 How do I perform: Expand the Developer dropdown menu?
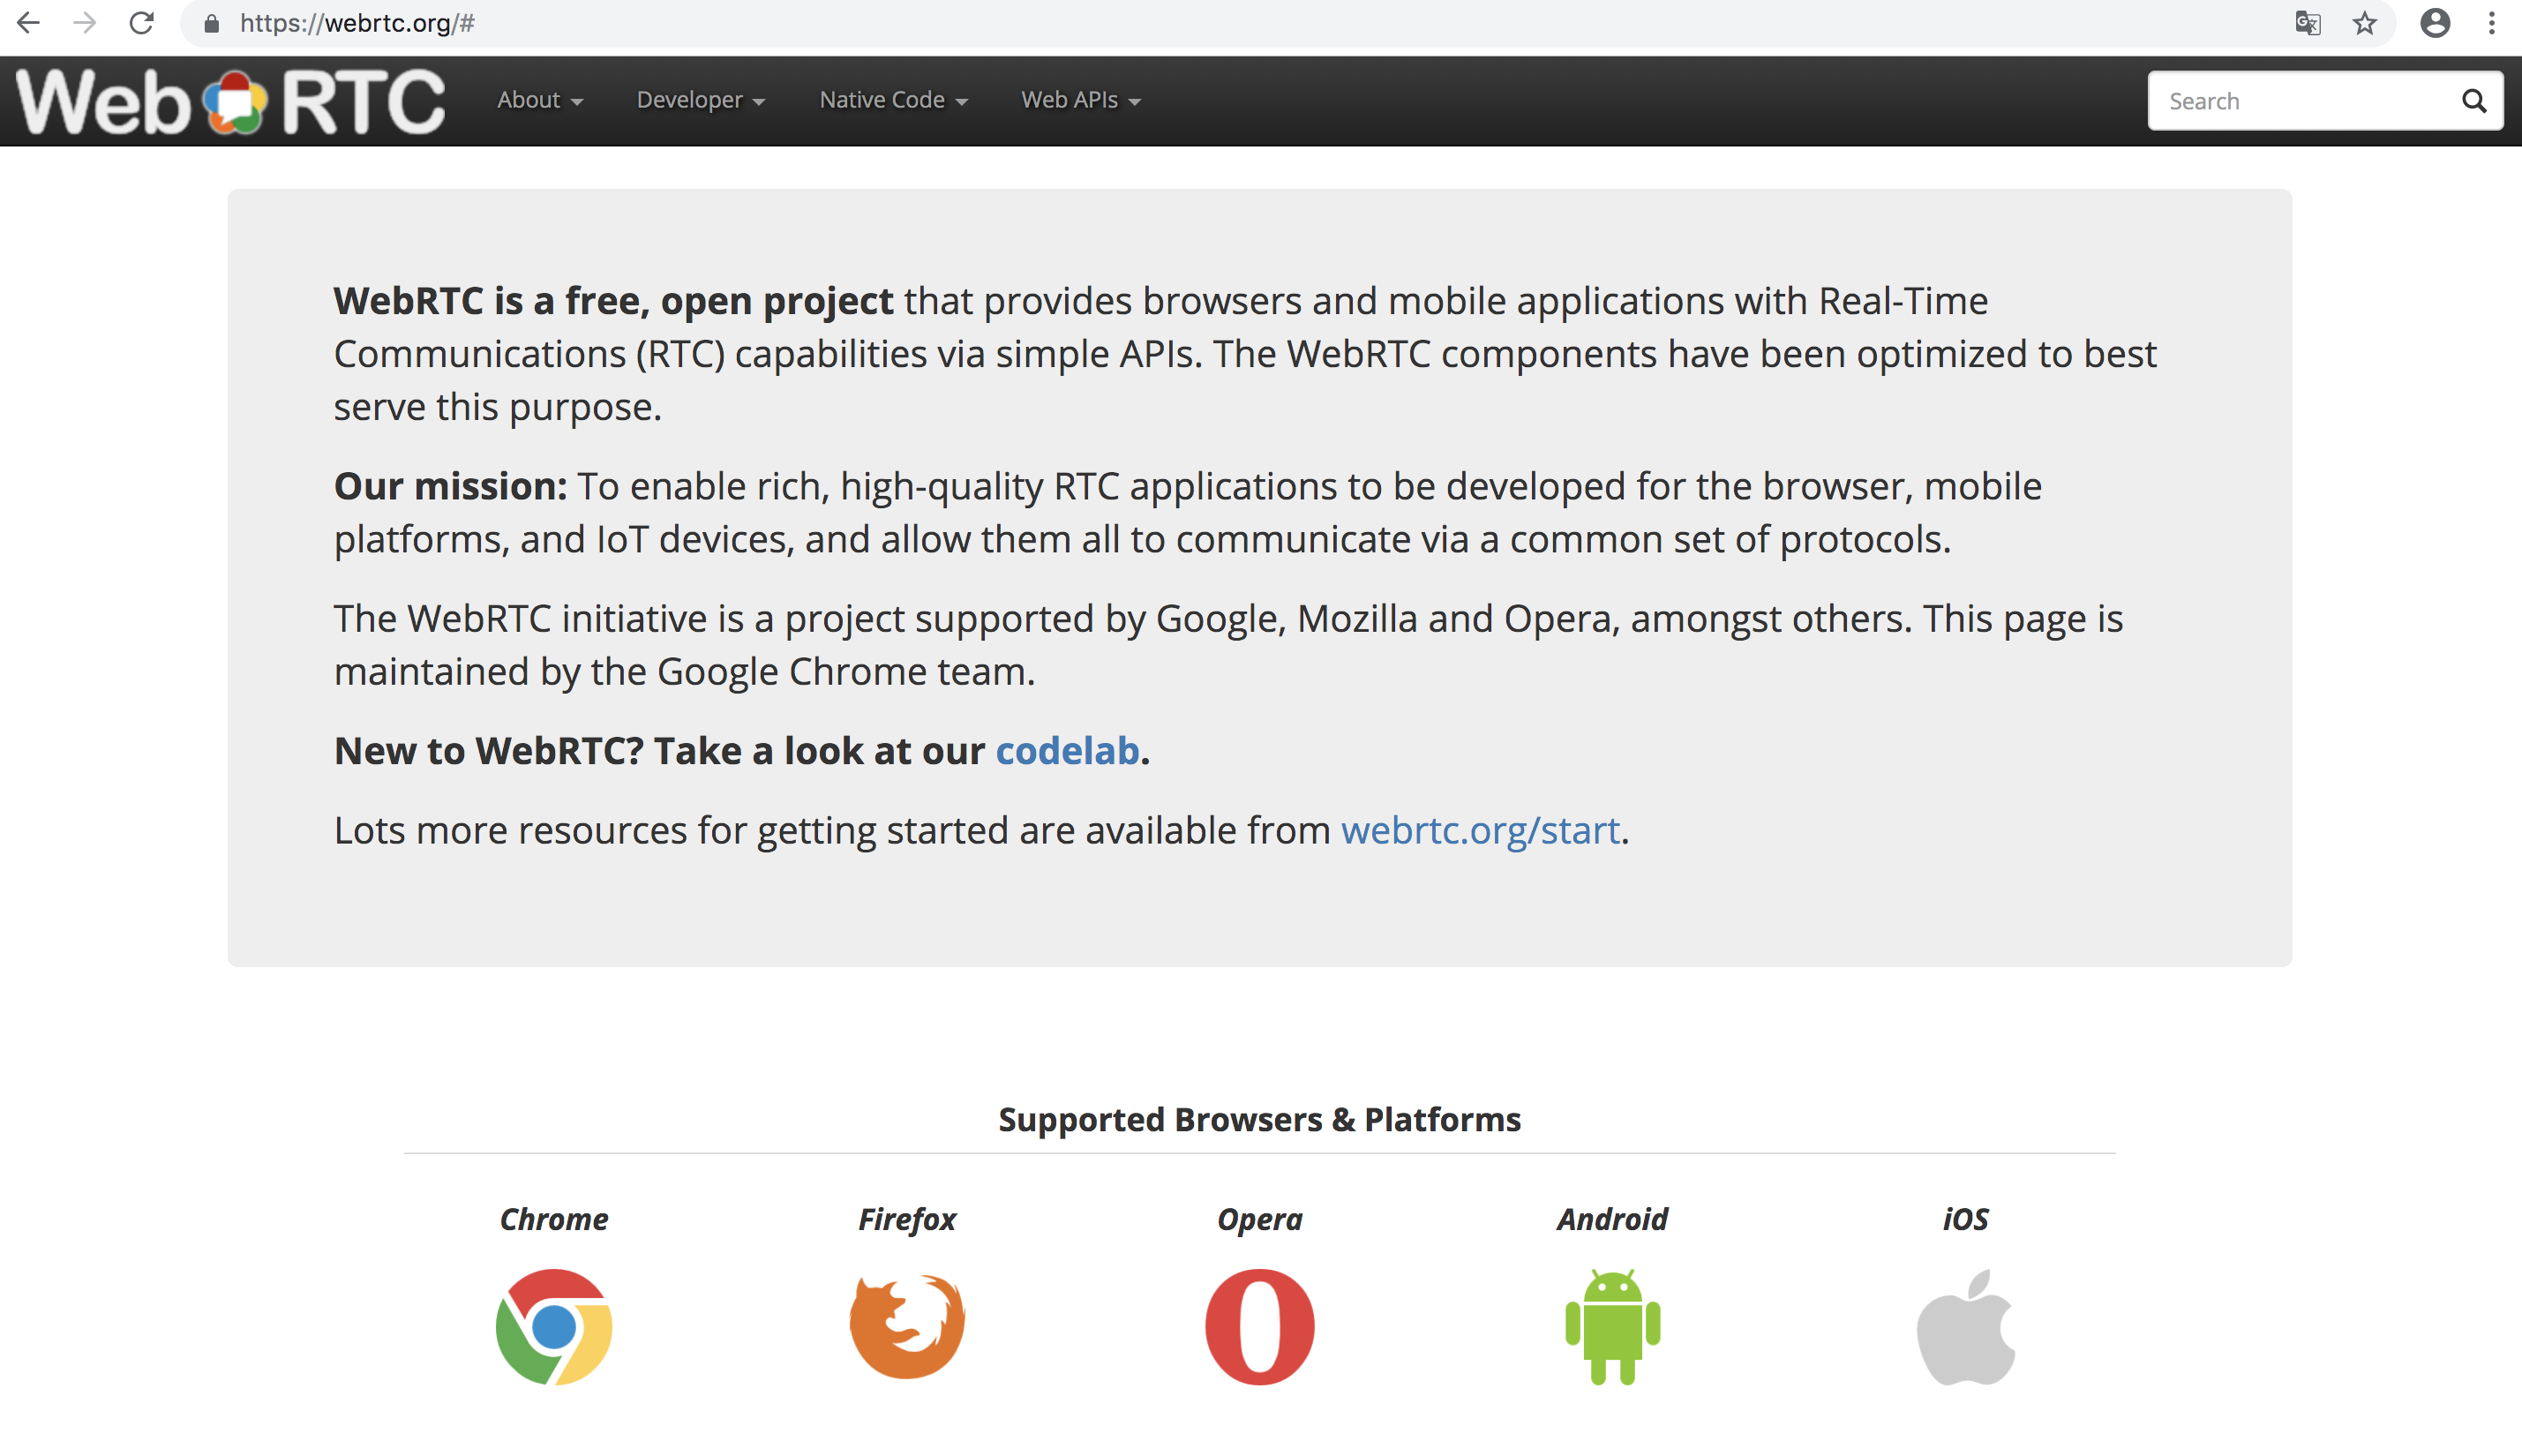[x=700, y=100]
